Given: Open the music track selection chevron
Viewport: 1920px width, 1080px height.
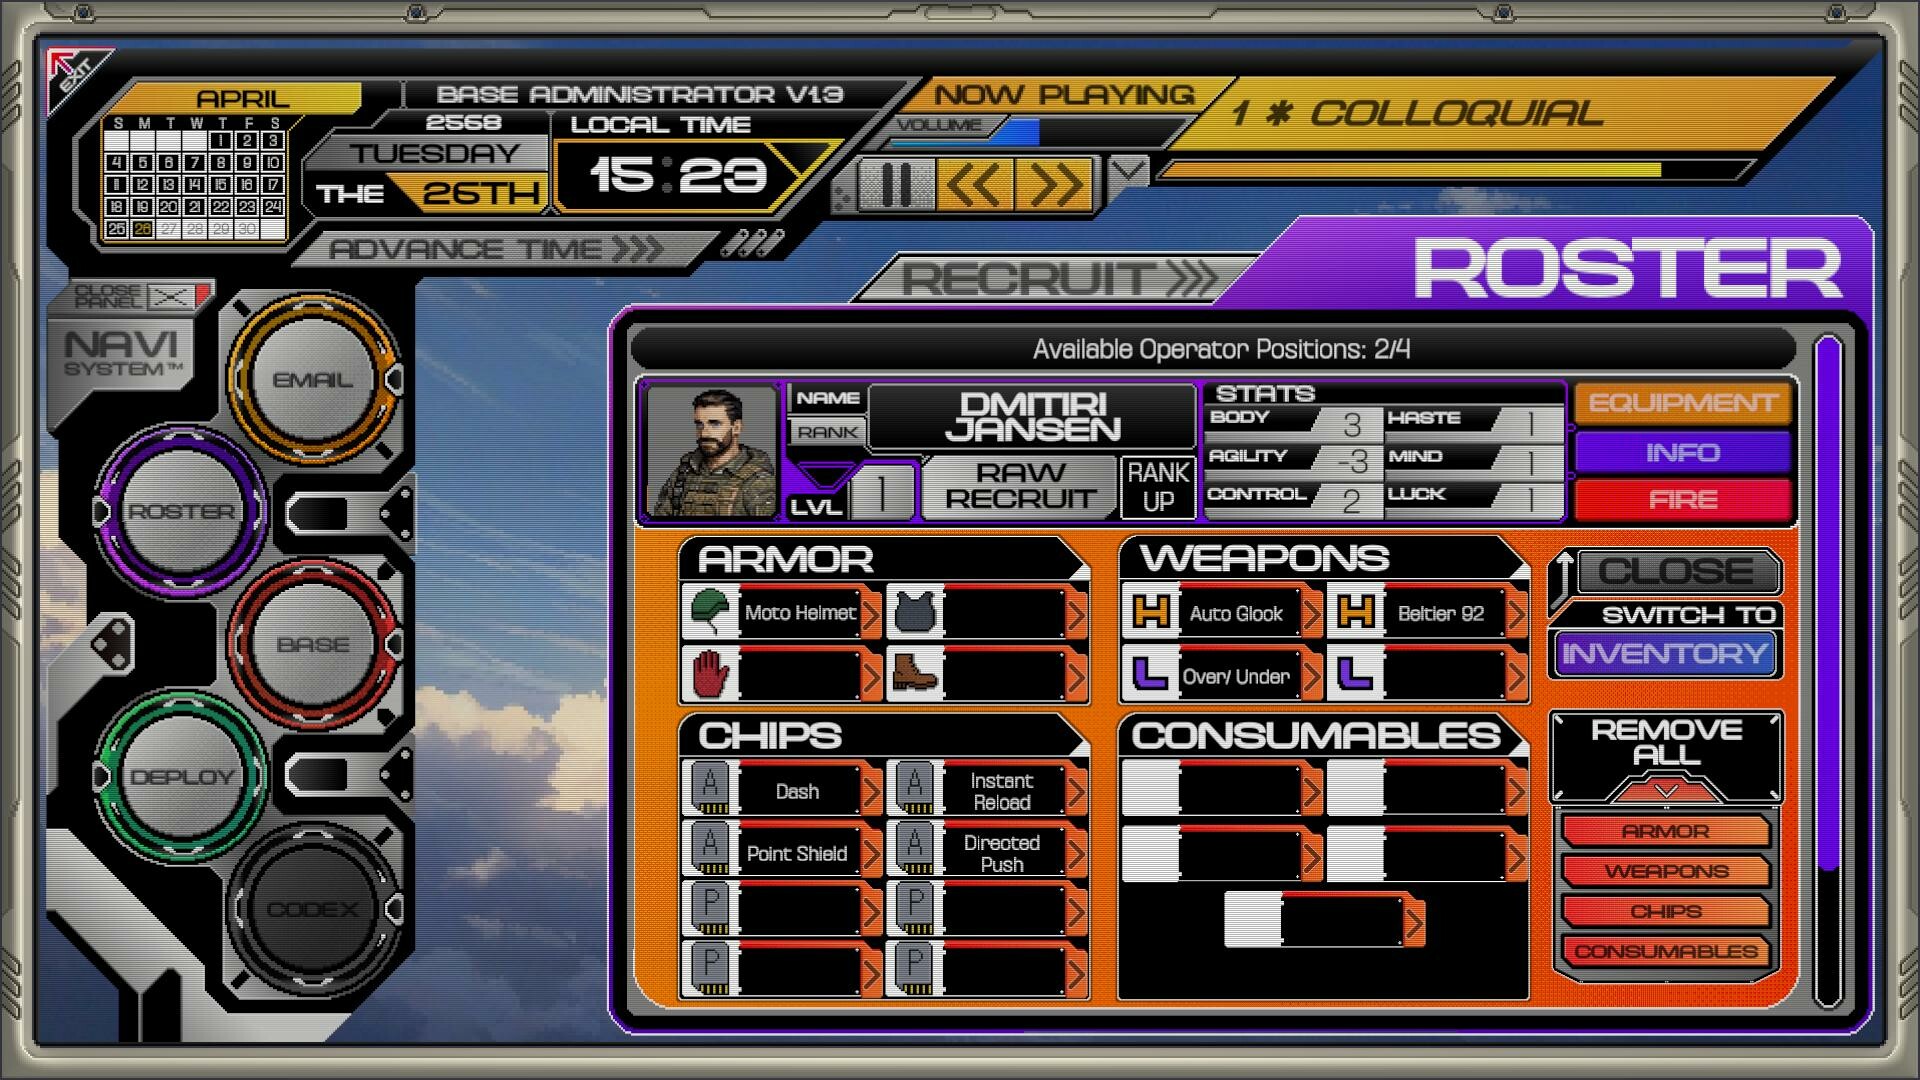Looking at the screenshot, I should (1128, 170).
